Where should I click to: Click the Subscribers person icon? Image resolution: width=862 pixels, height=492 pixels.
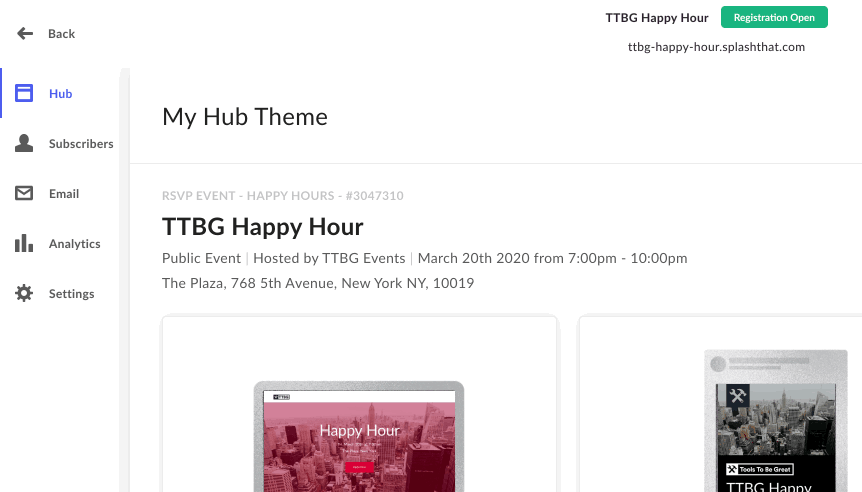pyautogui.click(x=24, y=143)
